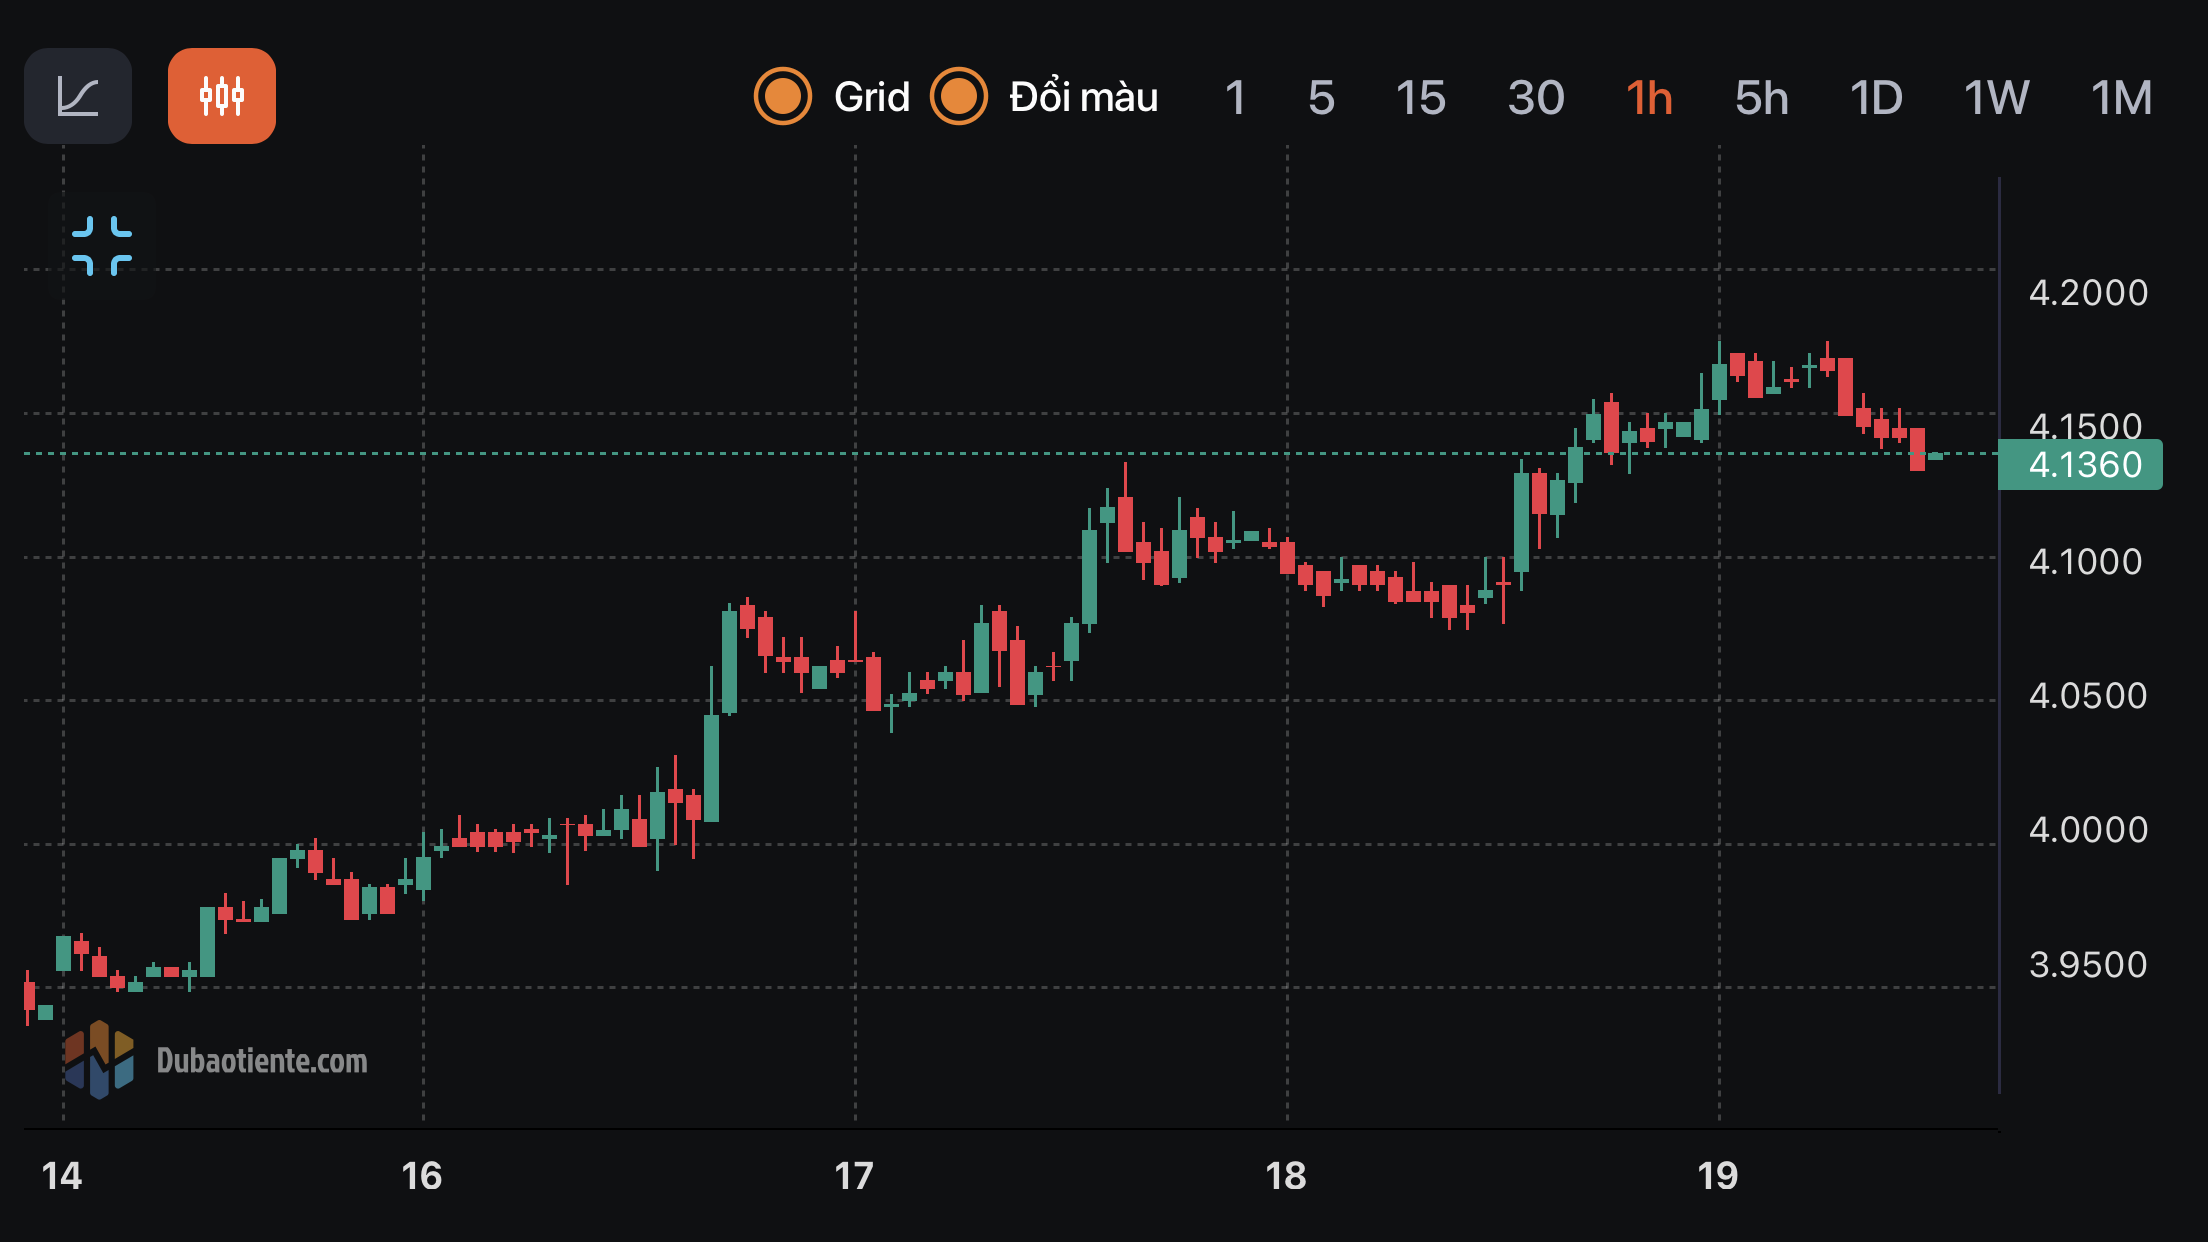The image size is (2208, 1242).
Task: Select the 30 minute timeframe
Action: [x=1536, y=98]
